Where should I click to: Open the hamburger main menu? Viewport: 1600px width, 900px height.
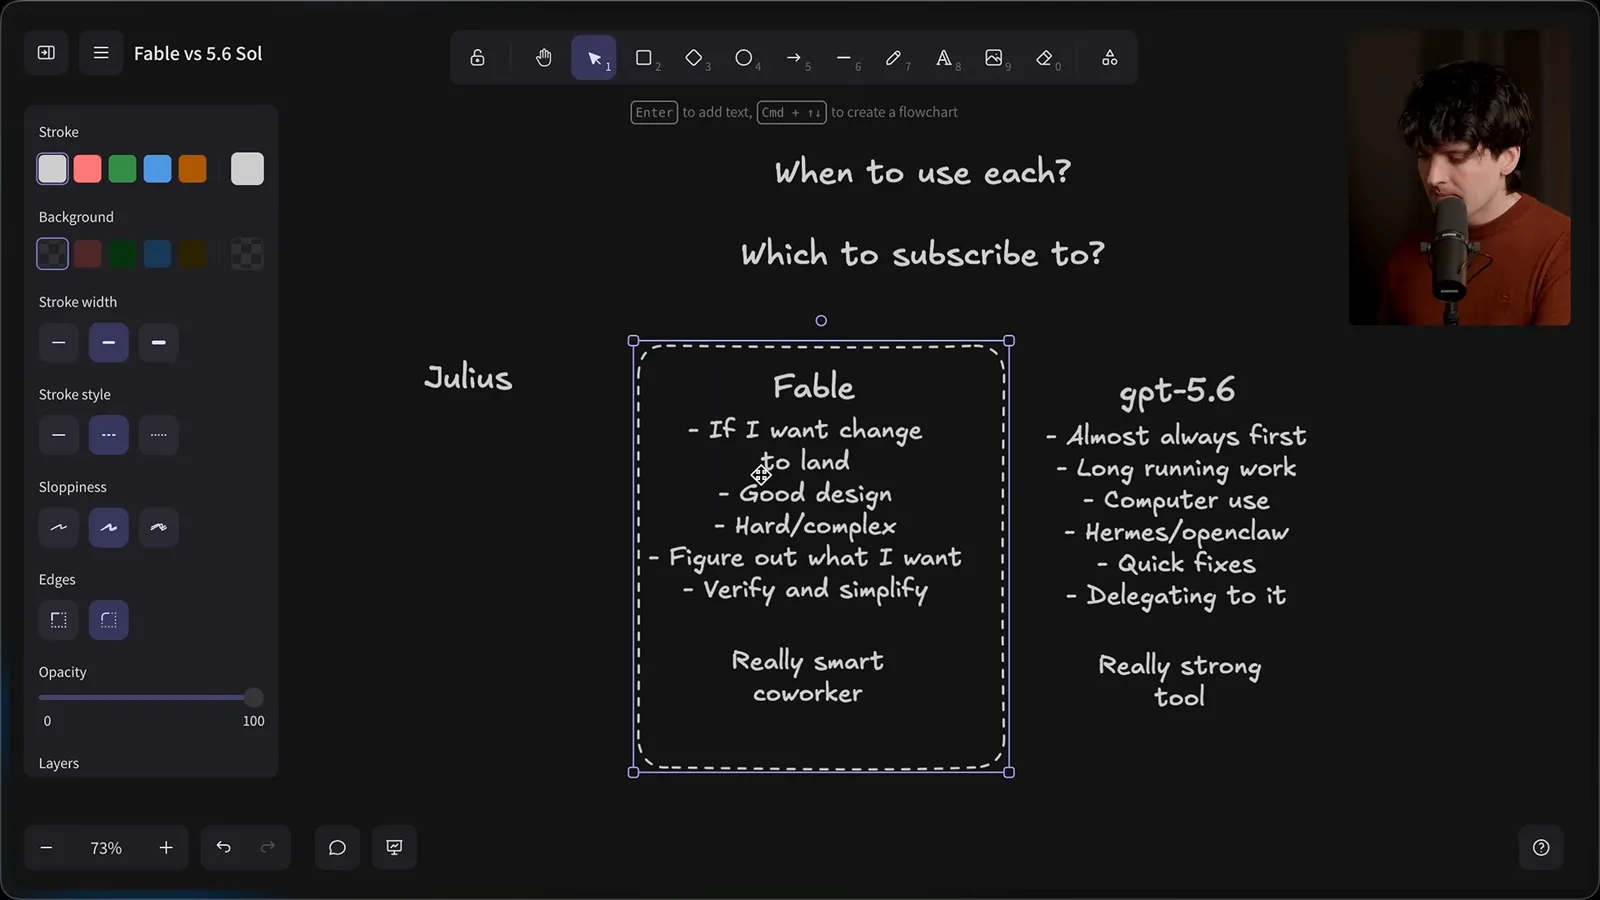click(101, 53)
